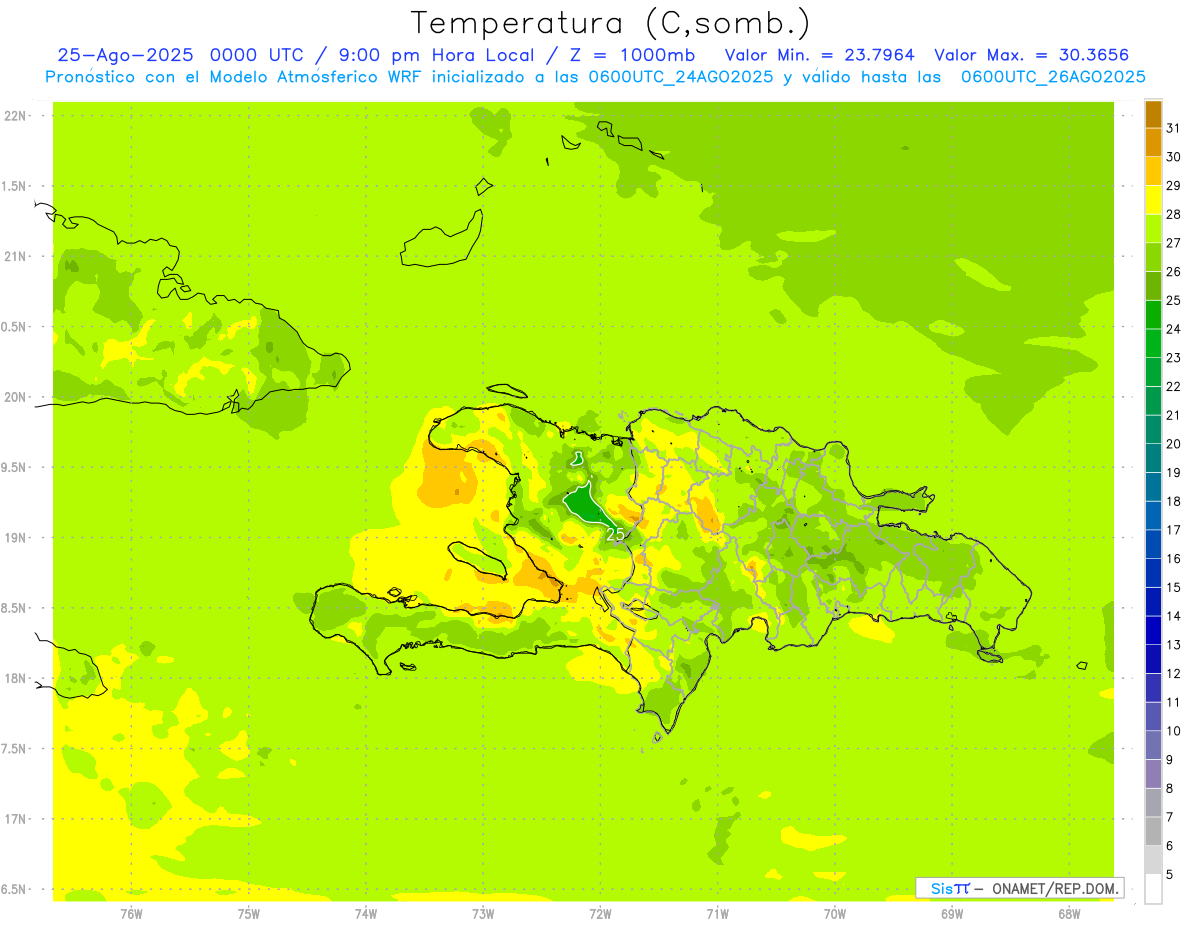Click the "20N" latitude label
Viewport: 1200px width, 927px height.
tap(15, 397)
